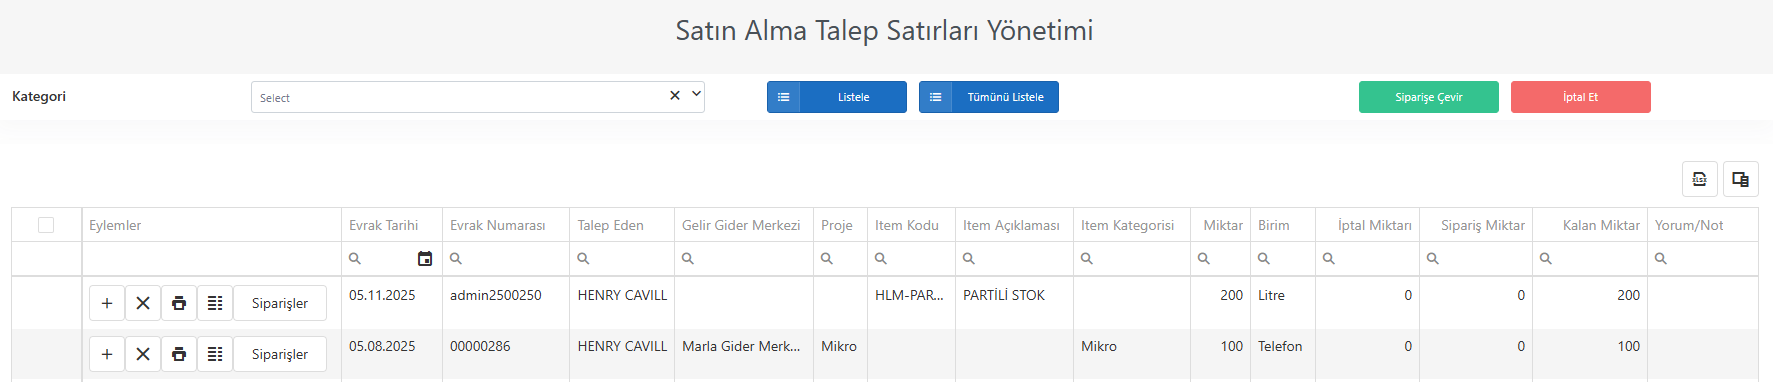Viewport: 1773px width, 382px height.
Task: Sort by the Kalan Miktar column header
Action: 1600,225
